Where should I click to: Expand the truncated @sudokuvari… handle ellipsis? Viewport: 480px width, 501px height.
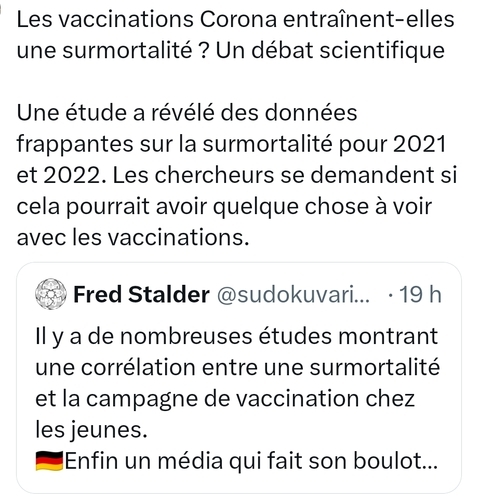363,299
